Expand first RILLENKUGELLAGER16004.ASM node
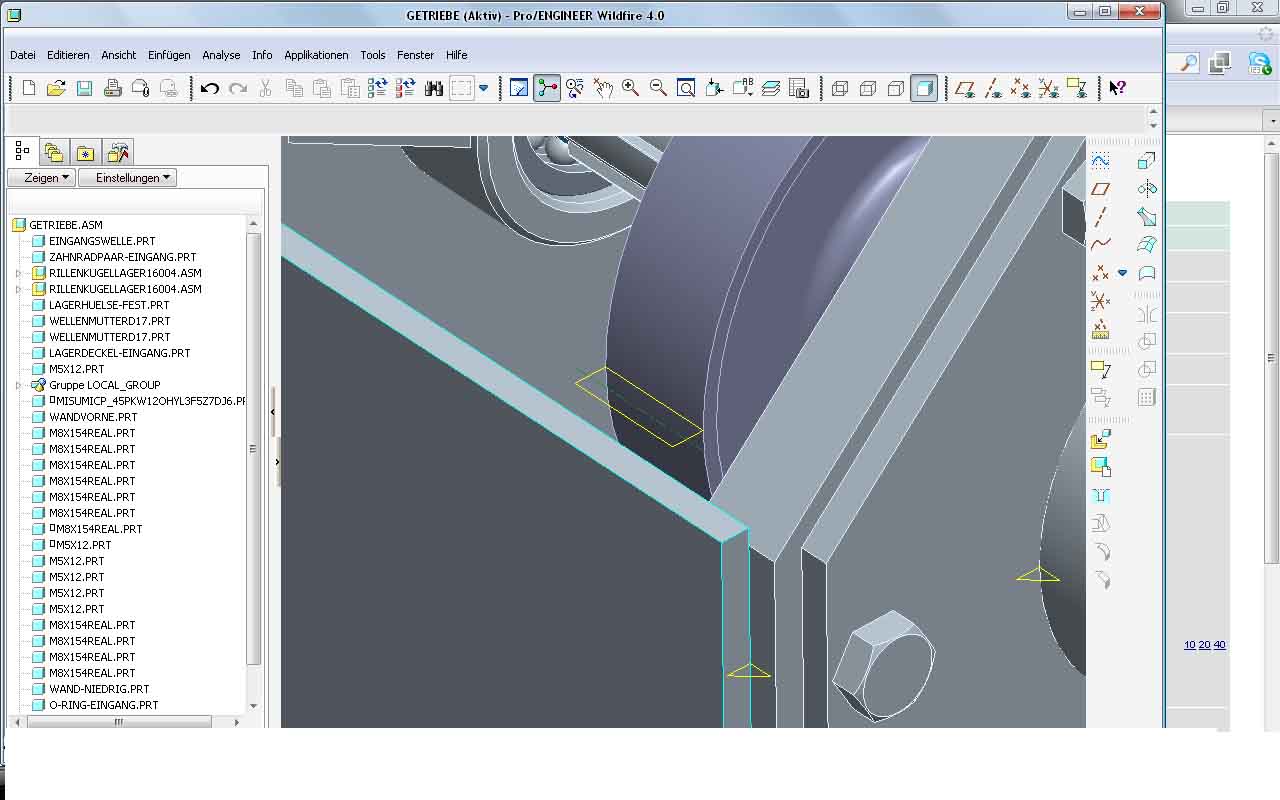The height and width of the screenshot is (800, 1280). point(18,273)
